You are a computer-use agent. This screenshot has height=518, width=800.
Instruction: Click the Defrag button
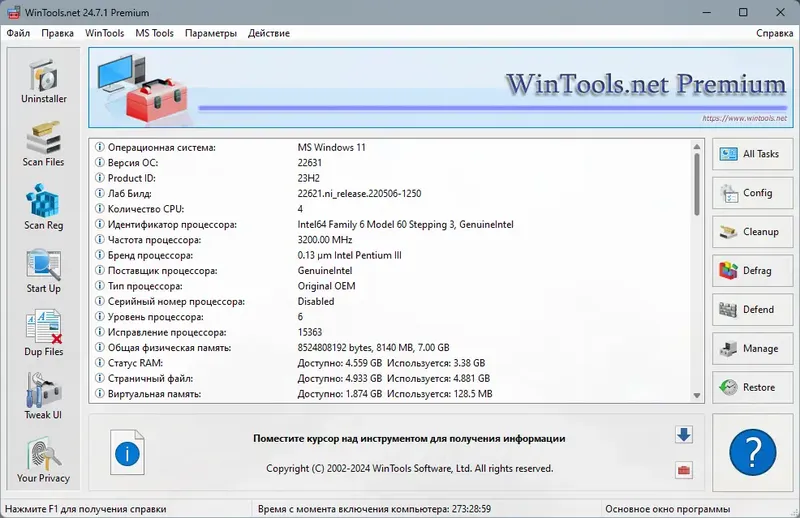pos(753,270)
